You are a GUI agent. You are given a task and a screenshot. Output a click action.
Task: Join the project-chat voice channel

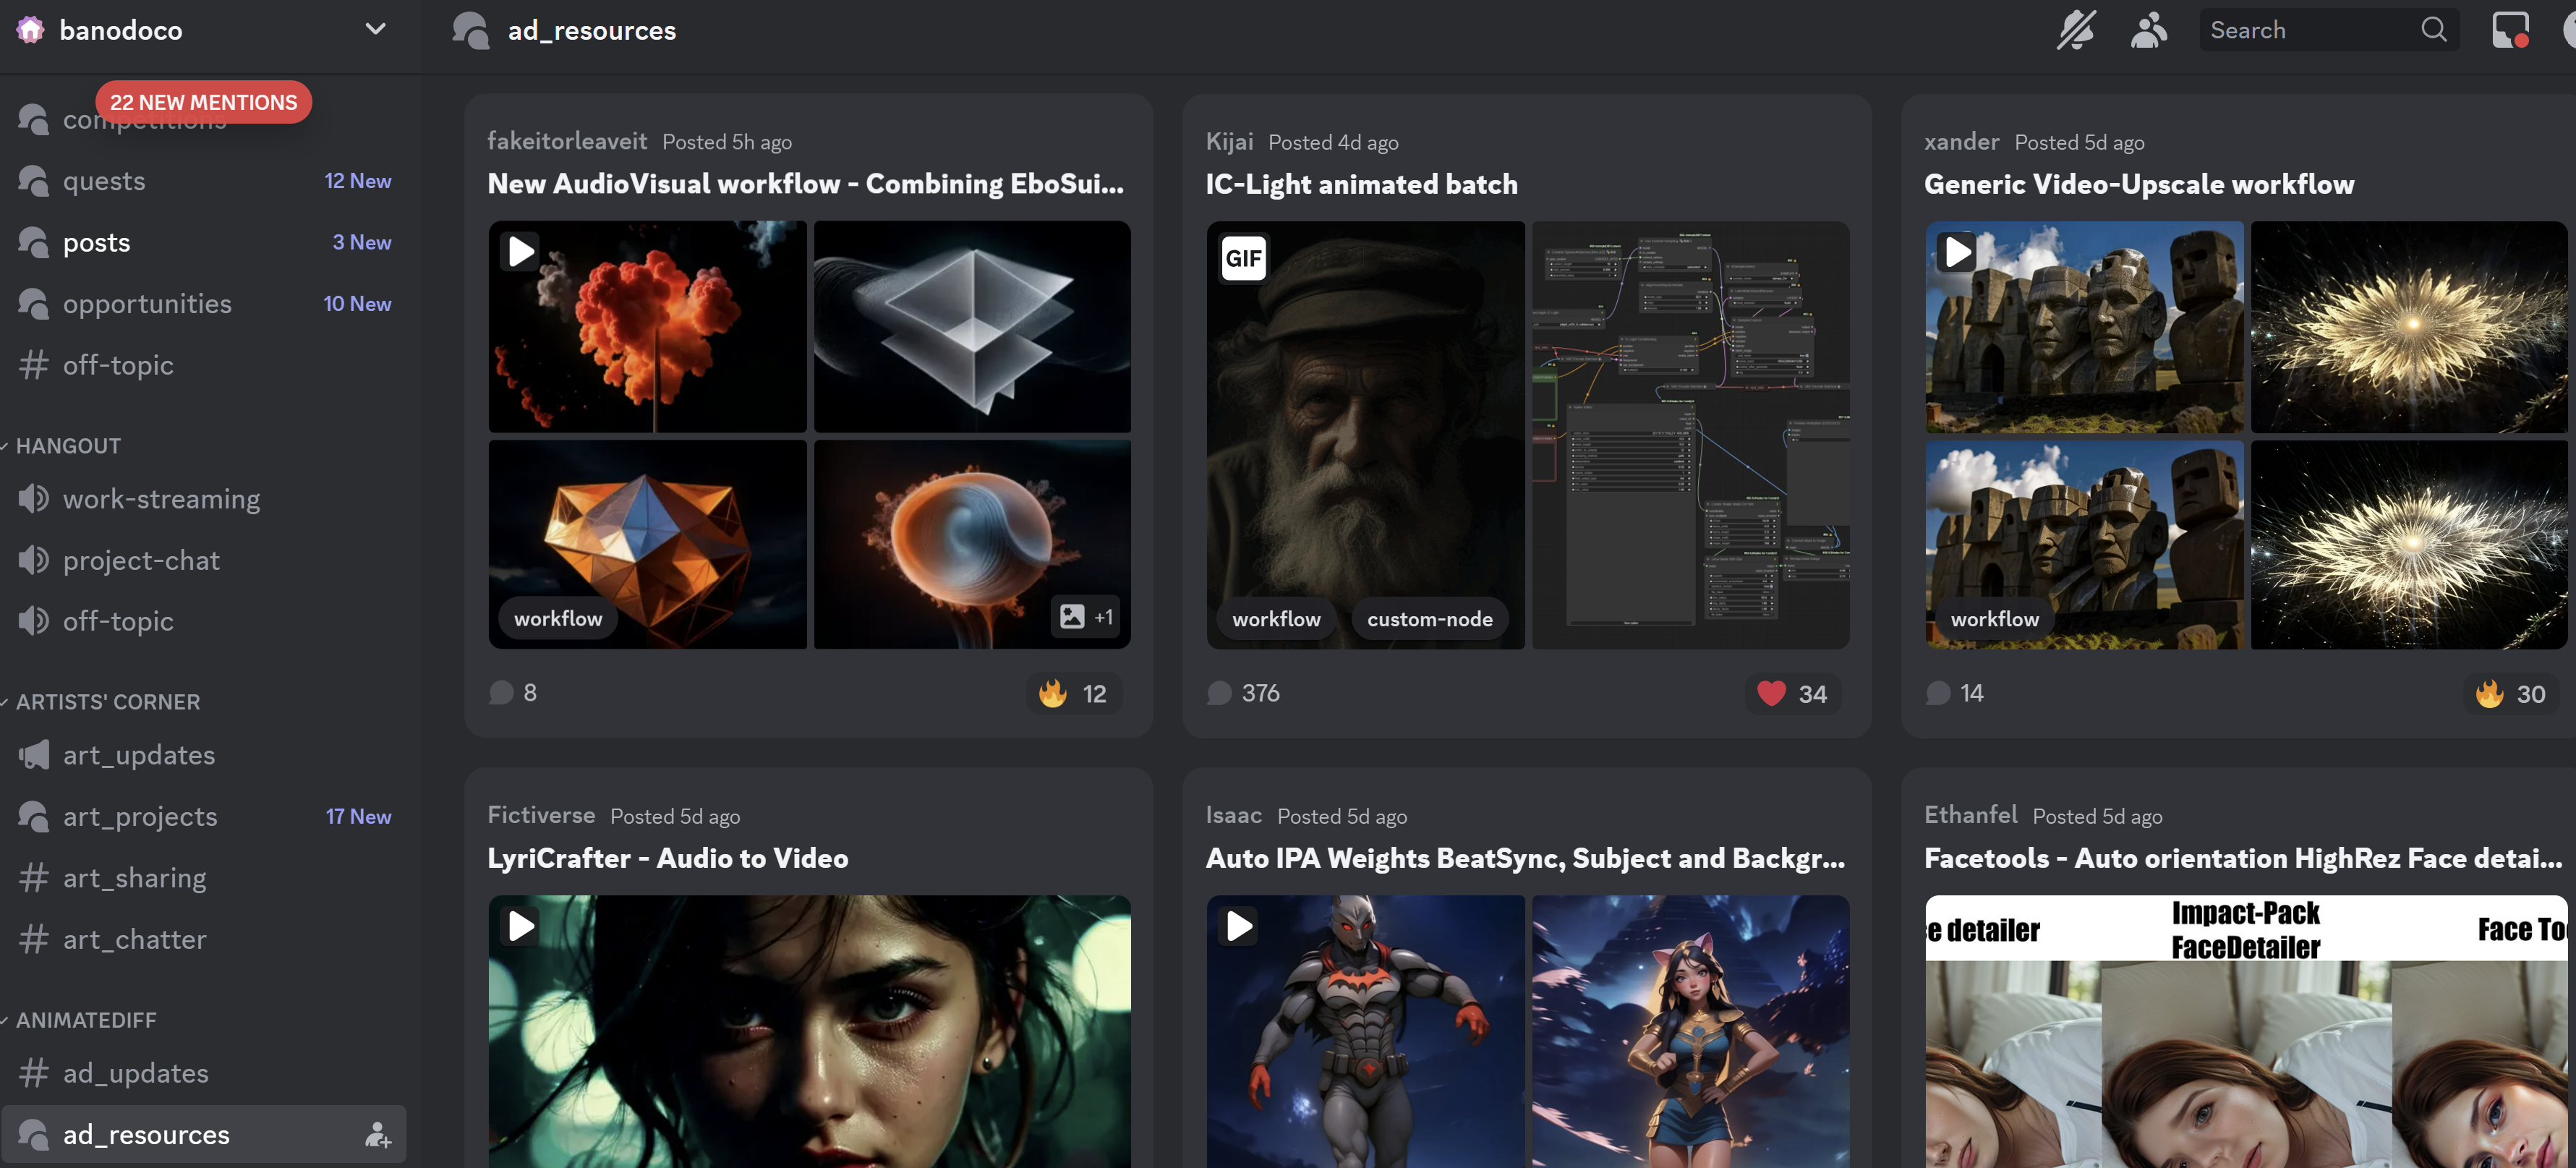(204, 560)
